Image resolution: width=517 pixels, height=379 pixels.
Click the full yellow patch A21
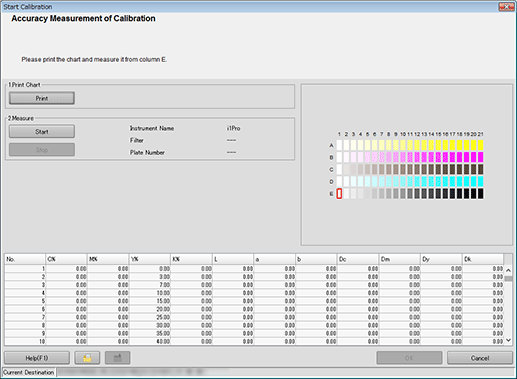tap(480, 145)
